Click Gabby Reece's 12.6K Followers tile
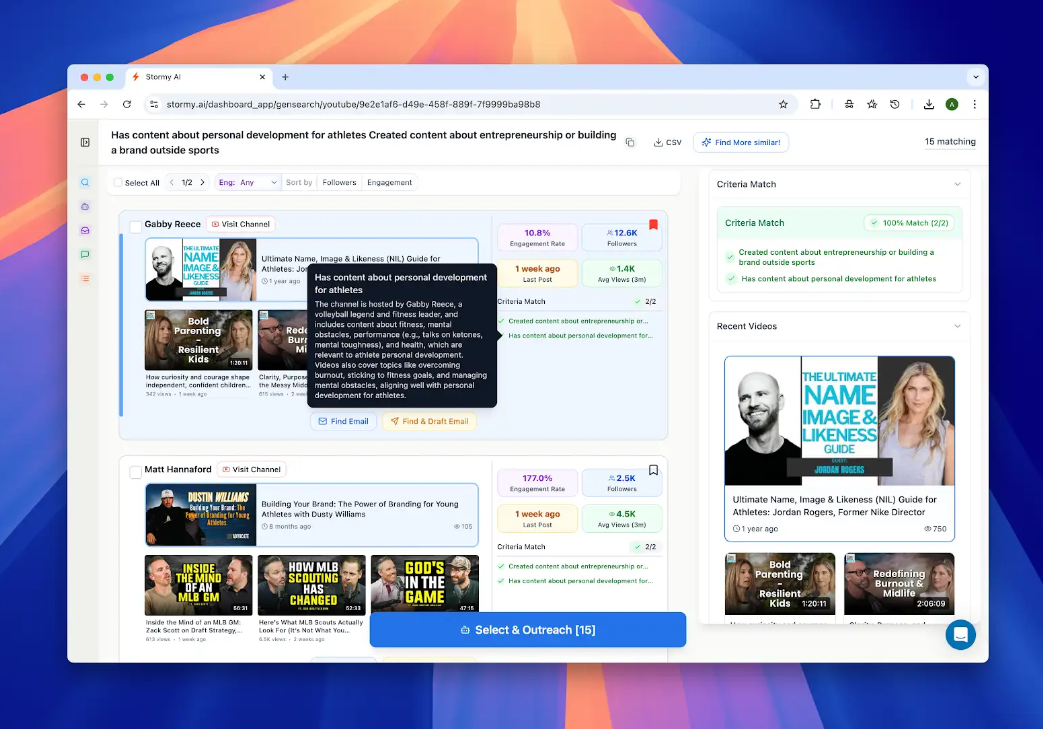1043x729 pixels. pos(621,237)
